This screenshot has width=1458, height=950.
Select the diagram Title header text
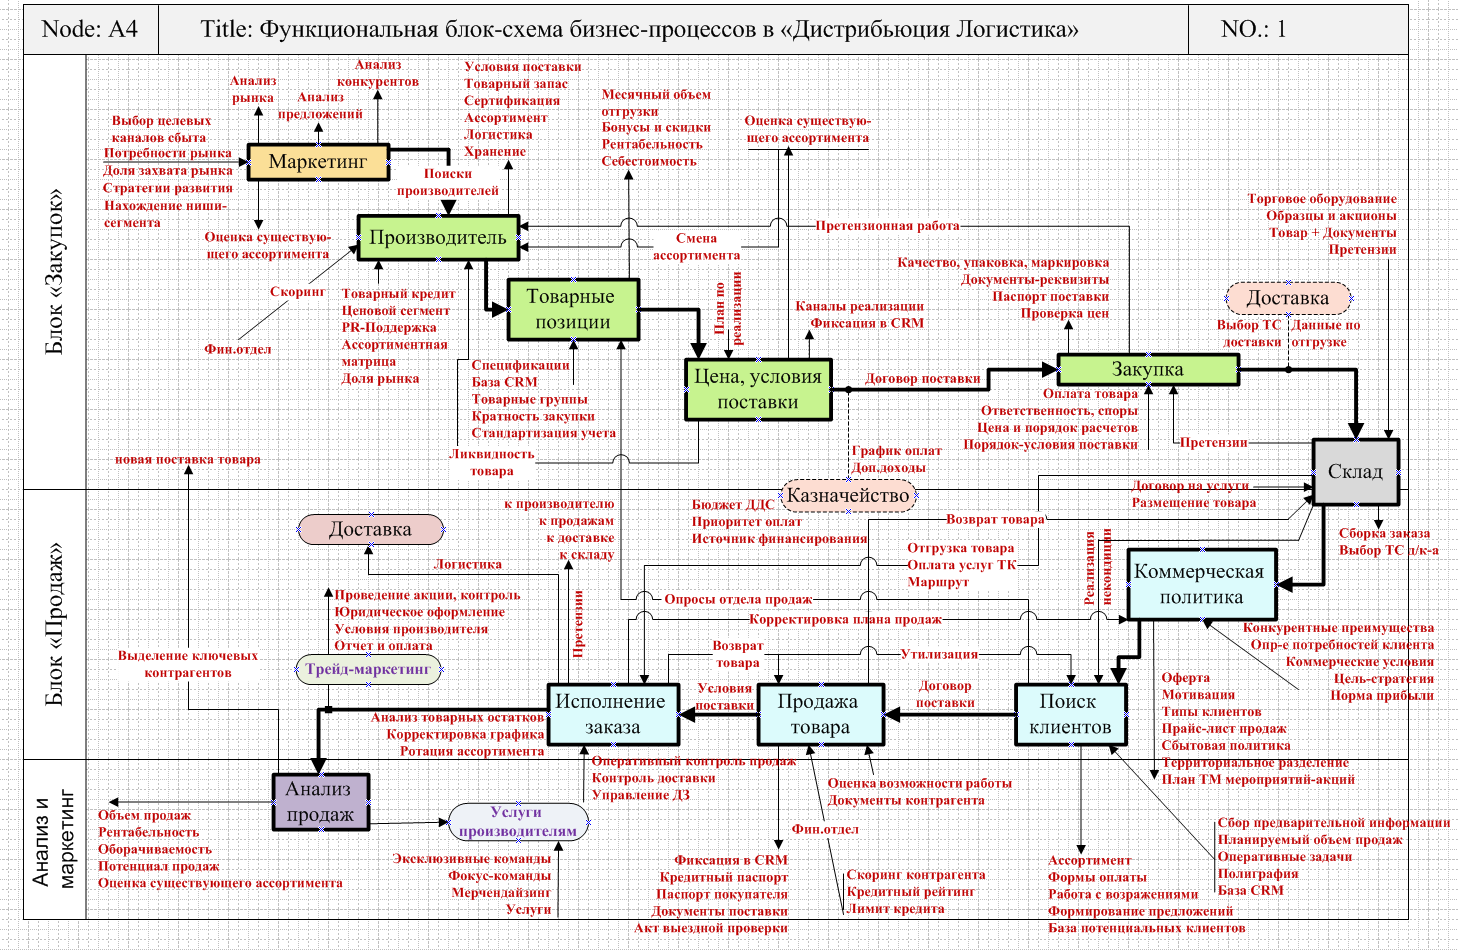pyautogui.click(x=640, y=29)
